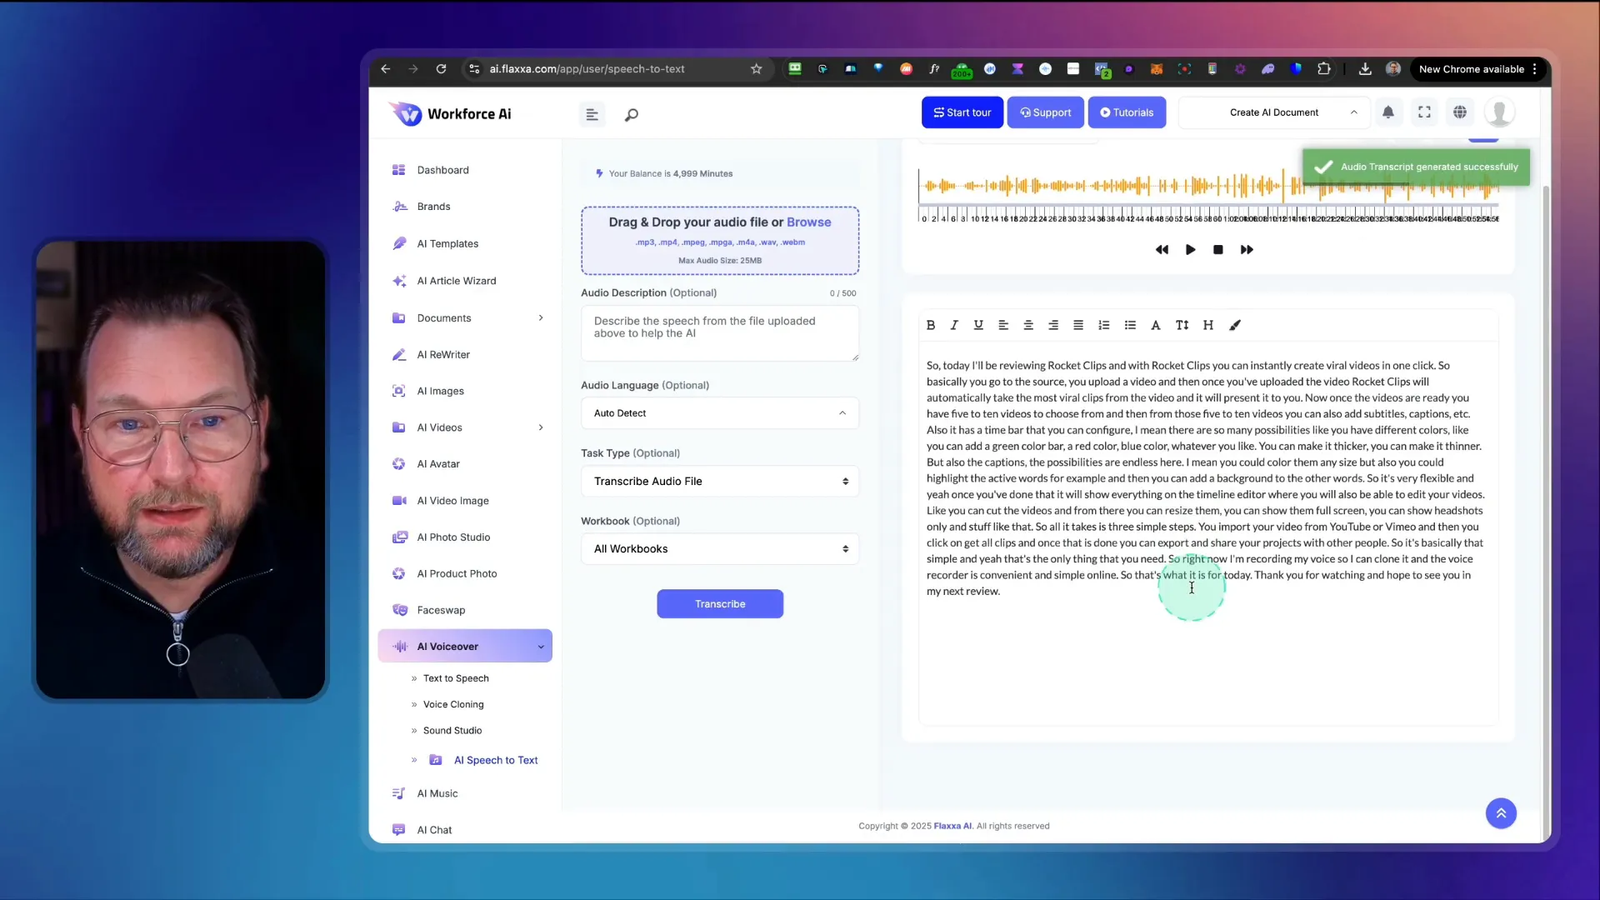The image size is (1600, 900).
Task: Fast forward the audio
Action: pos(1247,249)
